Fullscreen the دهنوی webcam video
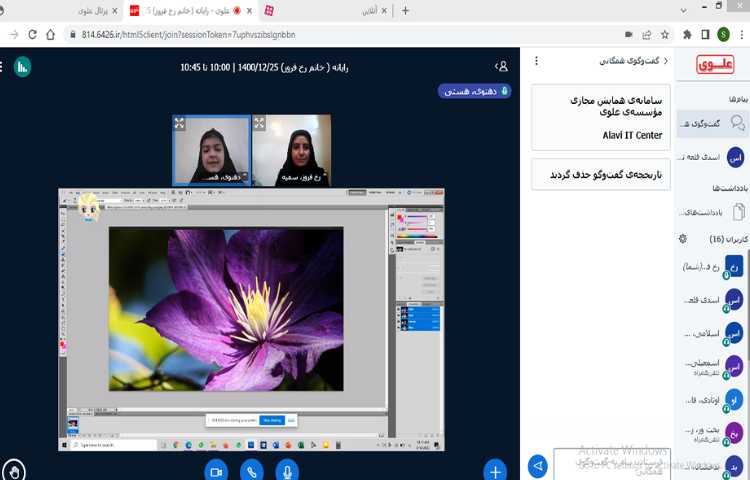This screenshot has width=750, height=480. pyautogui.click(x=179, y=123)
